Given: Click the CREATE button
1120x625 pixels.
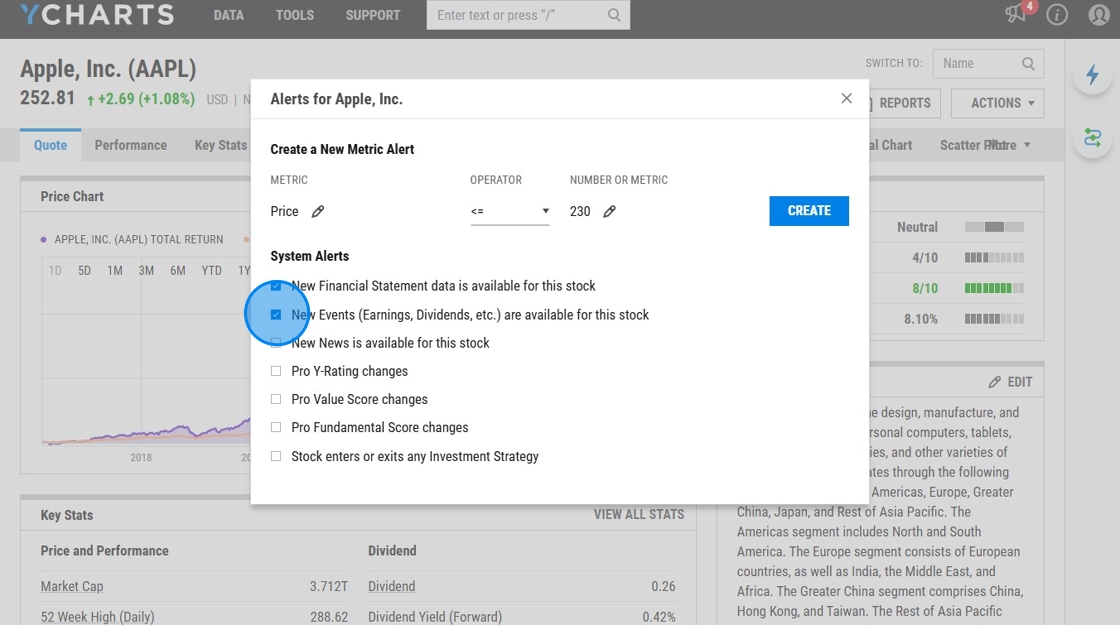Looking at the screenshot, I should point(809,211).
